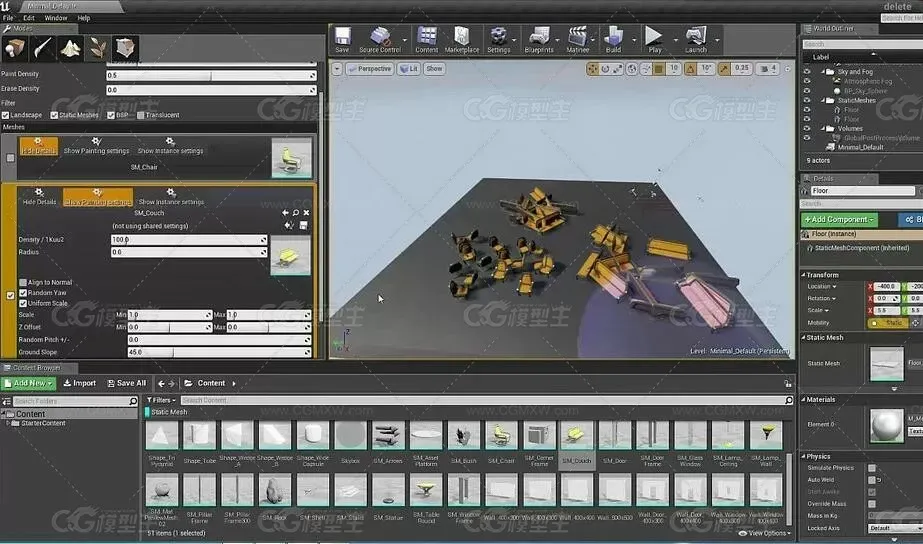Click the Play toolbar icon

coord(655,40)
